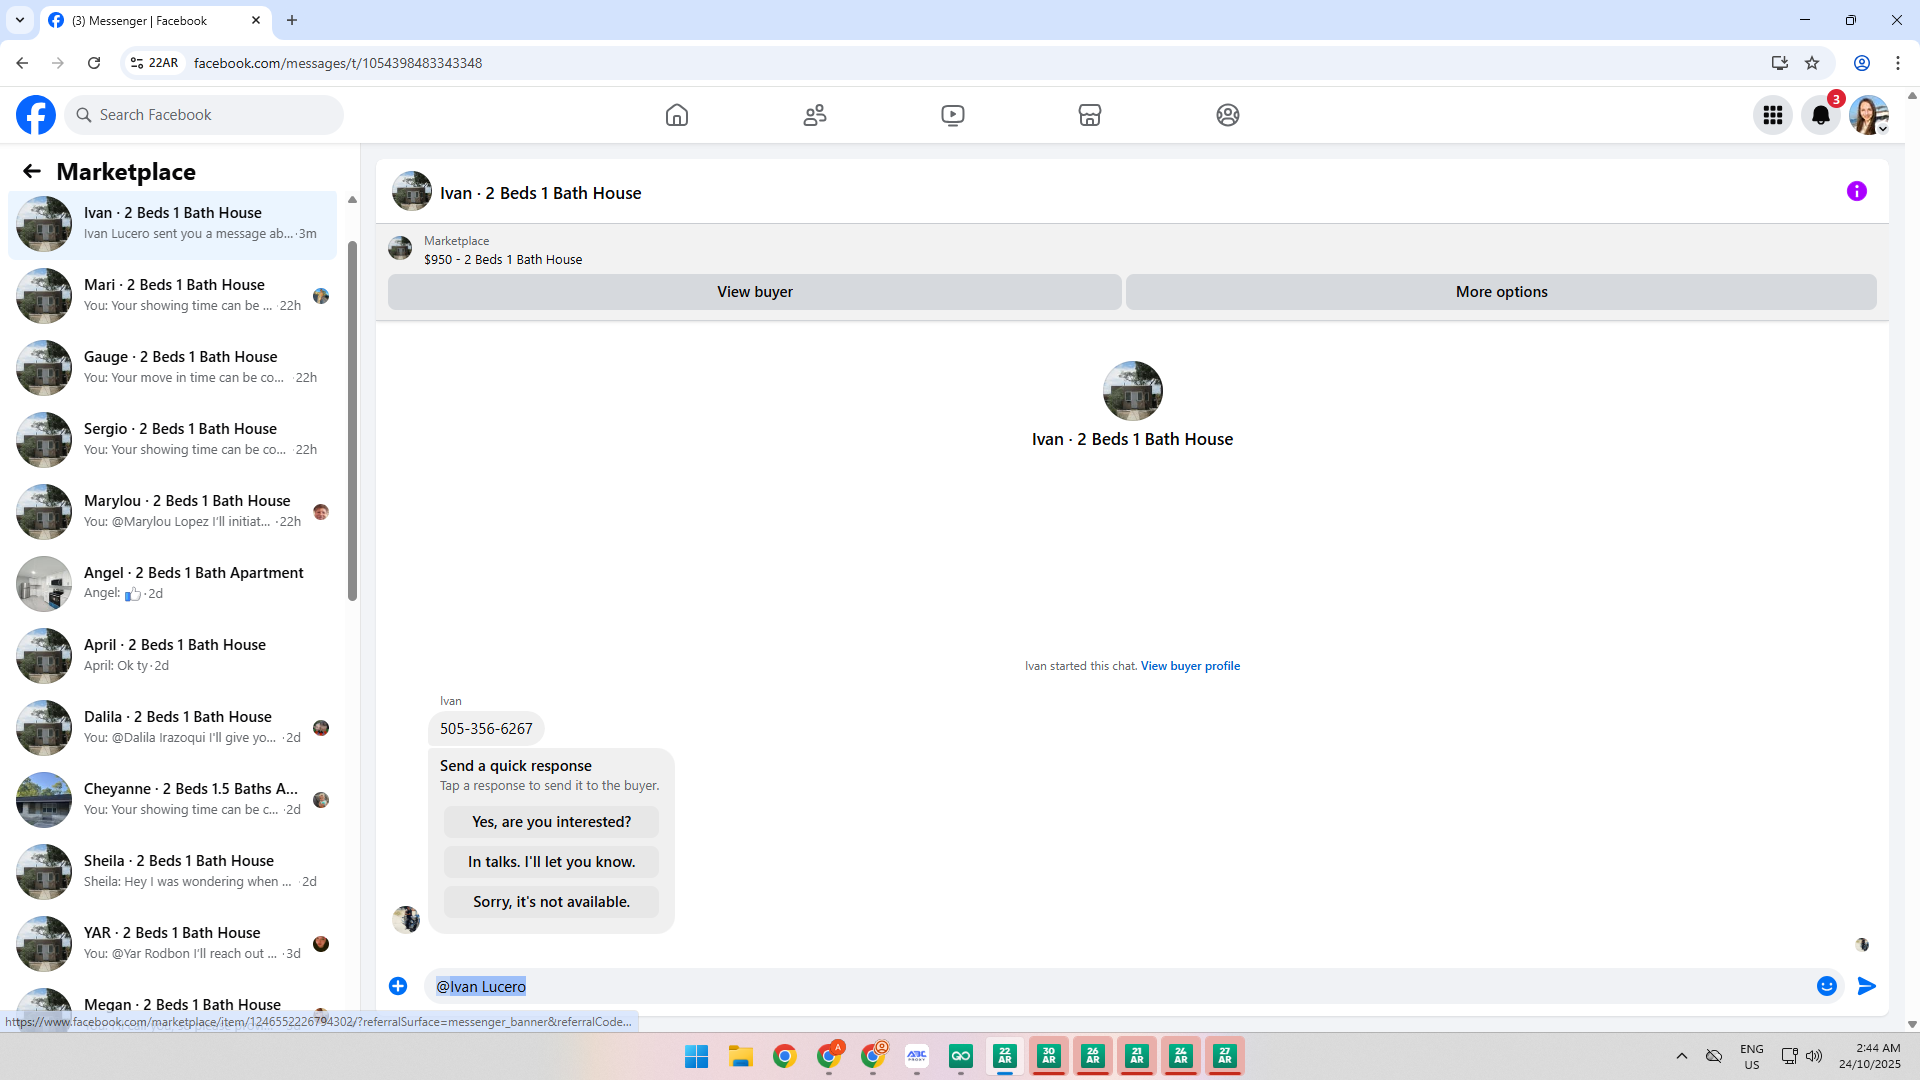This screenshot has height=1080, width=1920.
Task: Show hidden system tray icons
Action: click(x=1682, y=1056)
